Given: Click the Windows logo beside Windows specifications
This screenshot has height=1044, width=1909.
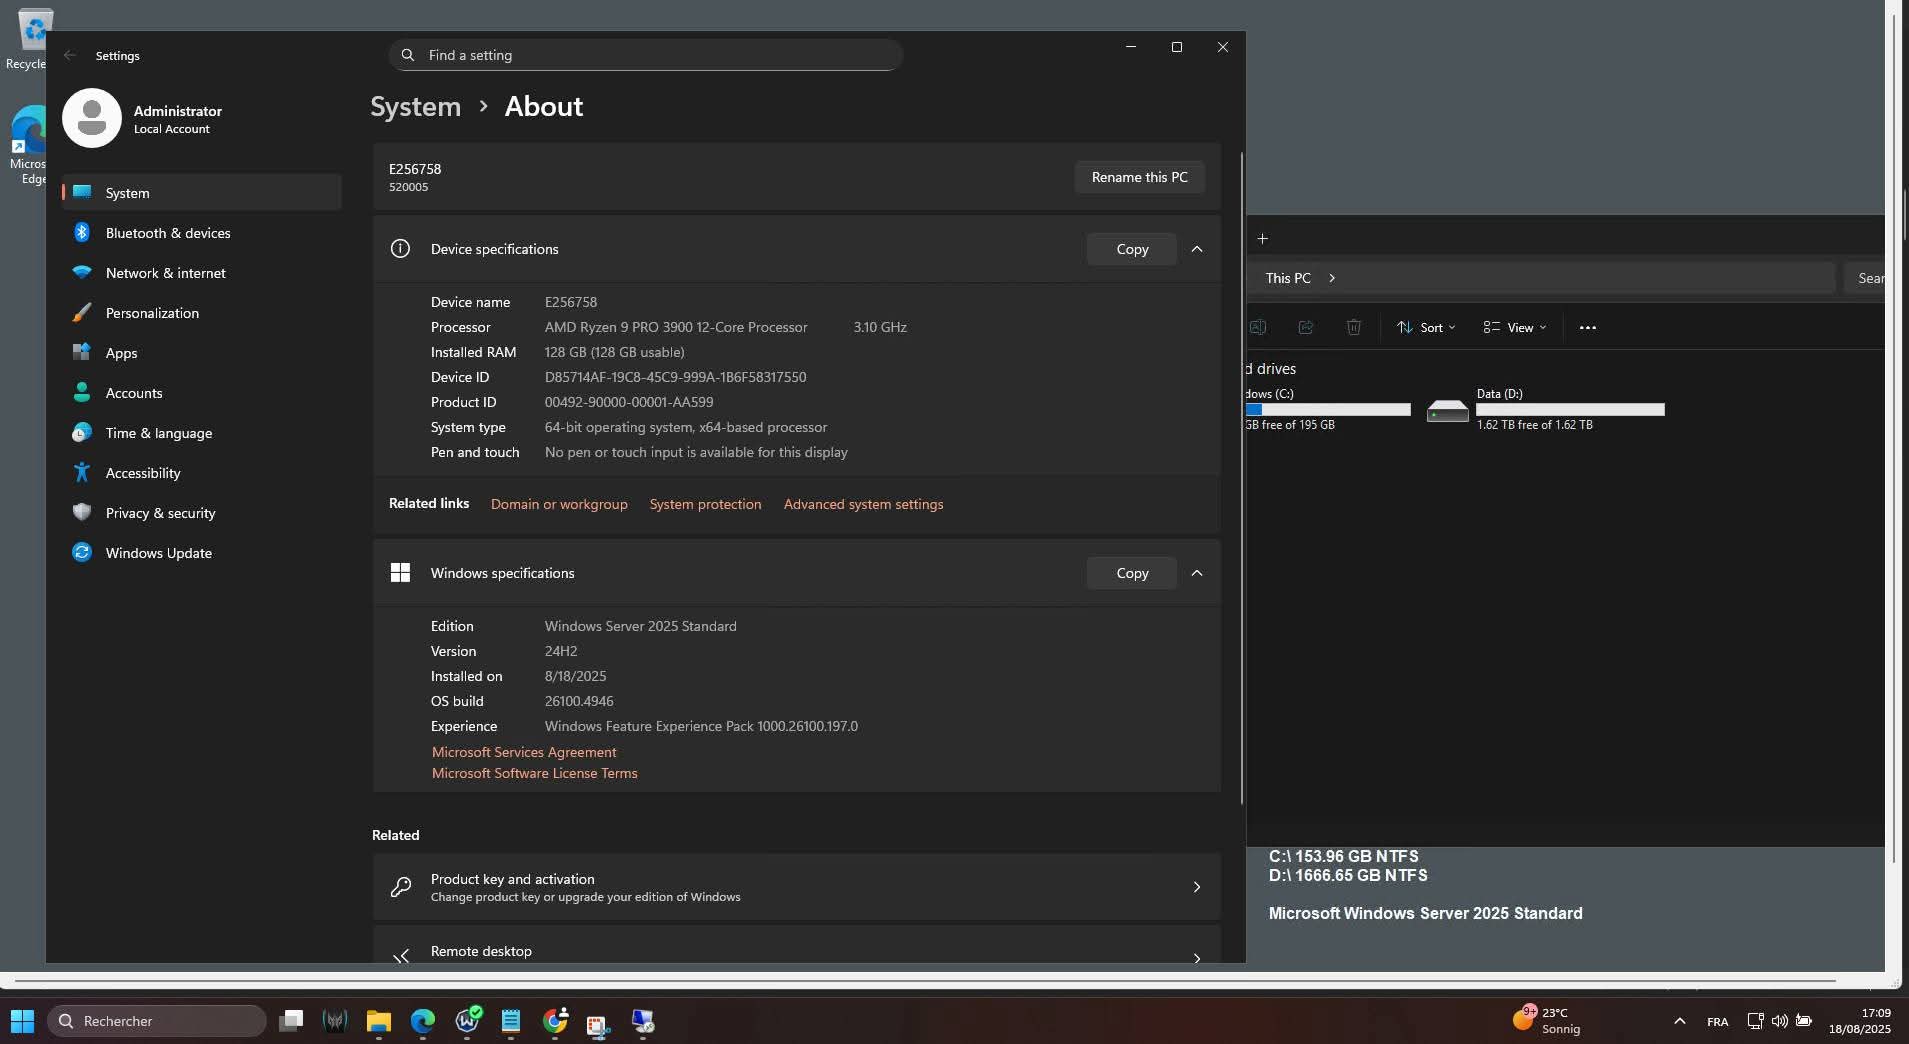Looking at the screenshot, I should [400, 572].
